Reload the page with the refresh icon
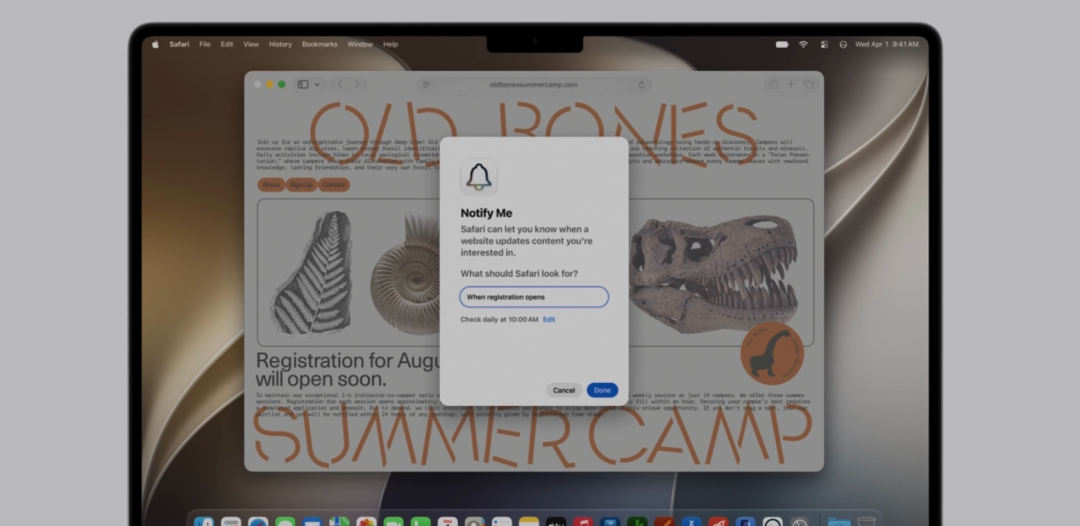 pyautogui.click(x=641, y=85)
